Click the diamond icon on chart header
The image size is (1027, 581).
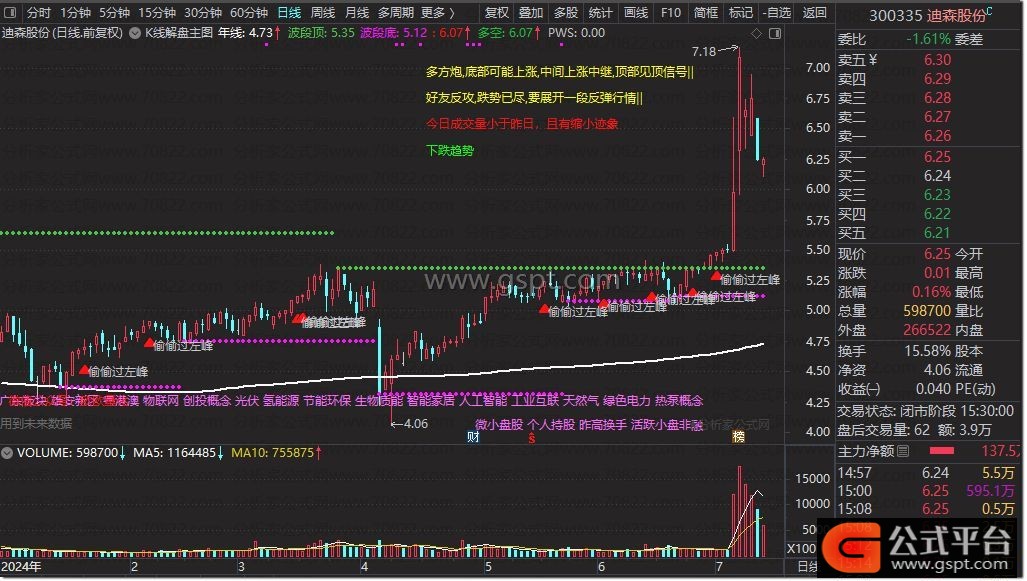[756, 33]
